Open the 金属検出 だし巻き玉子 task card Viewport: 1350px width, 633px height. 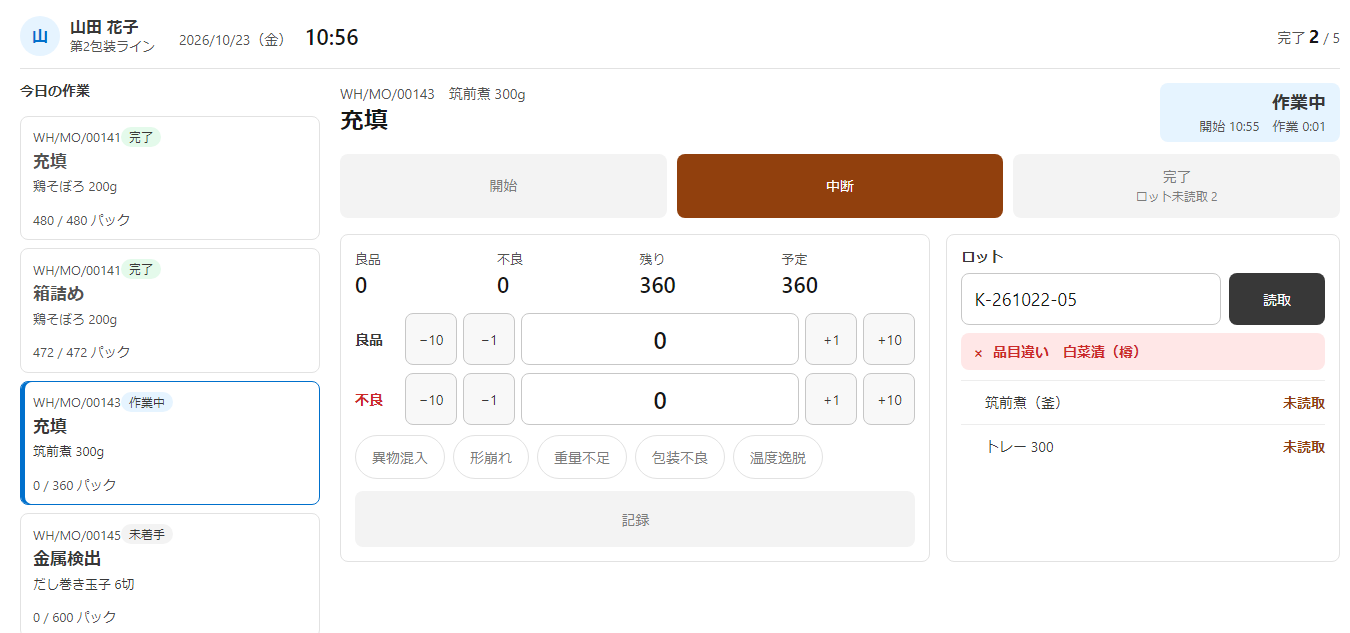pos(170,573)
